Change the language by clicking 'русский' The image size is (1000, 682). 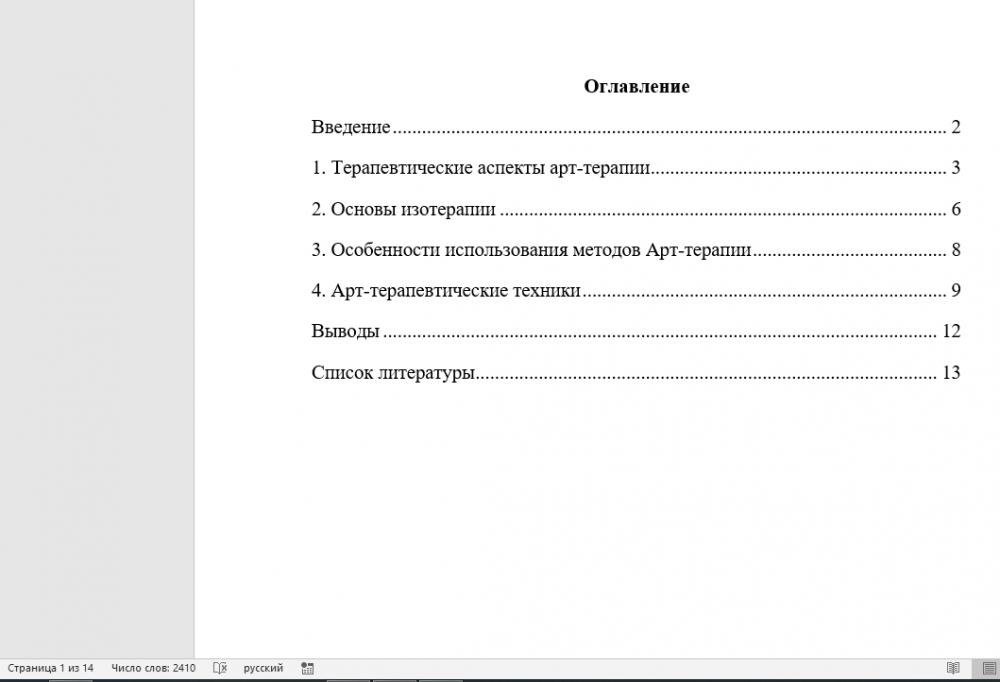pos(263,668)
